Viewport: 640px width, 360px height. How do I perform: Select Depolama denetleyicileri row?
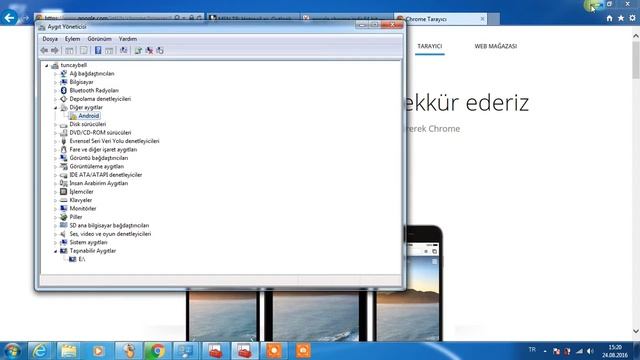[100, 99]
